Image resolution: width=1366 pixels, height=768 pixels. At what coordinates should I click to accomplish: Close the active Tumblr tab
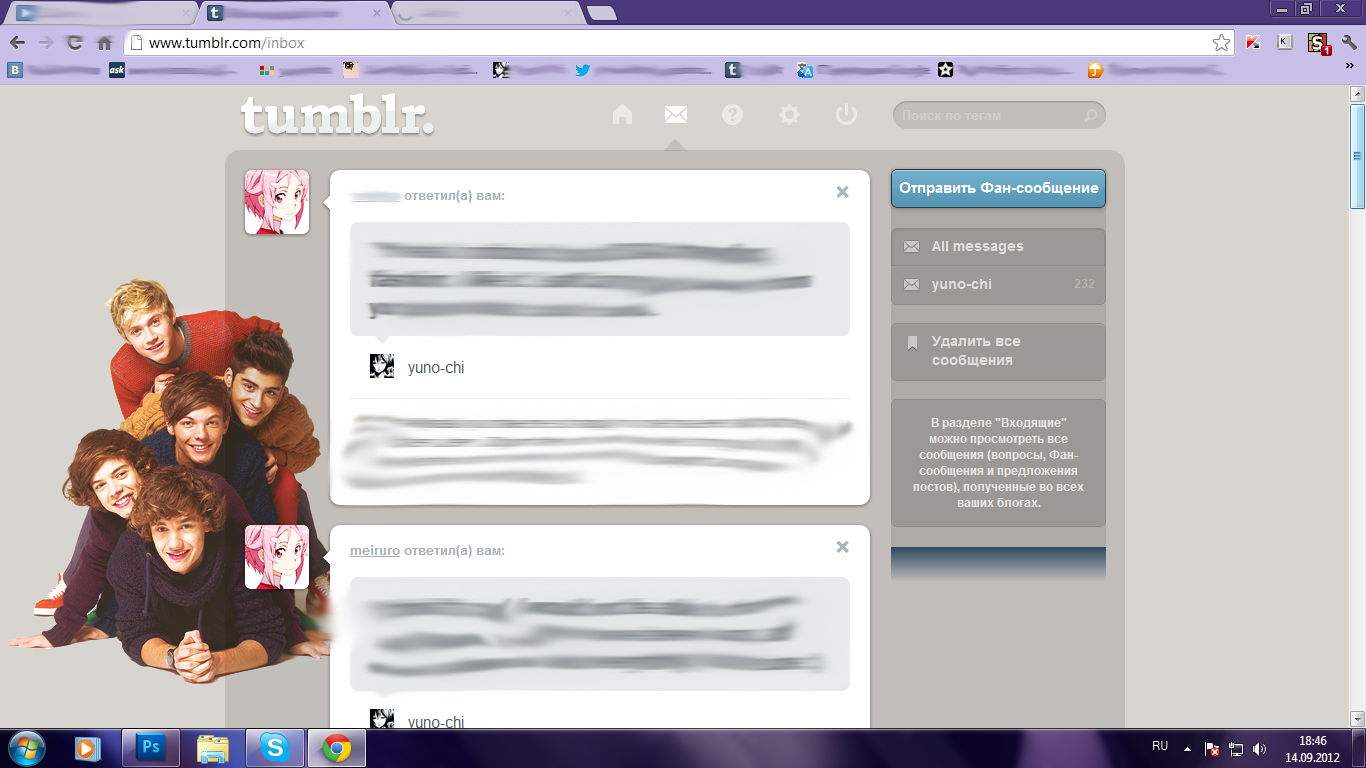click(x=377, y=13)
